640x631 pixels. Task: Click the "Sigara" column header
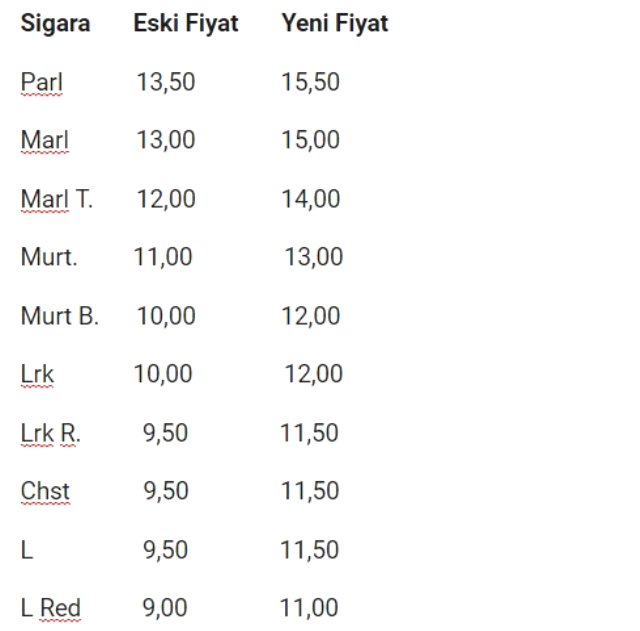(55, 23)
